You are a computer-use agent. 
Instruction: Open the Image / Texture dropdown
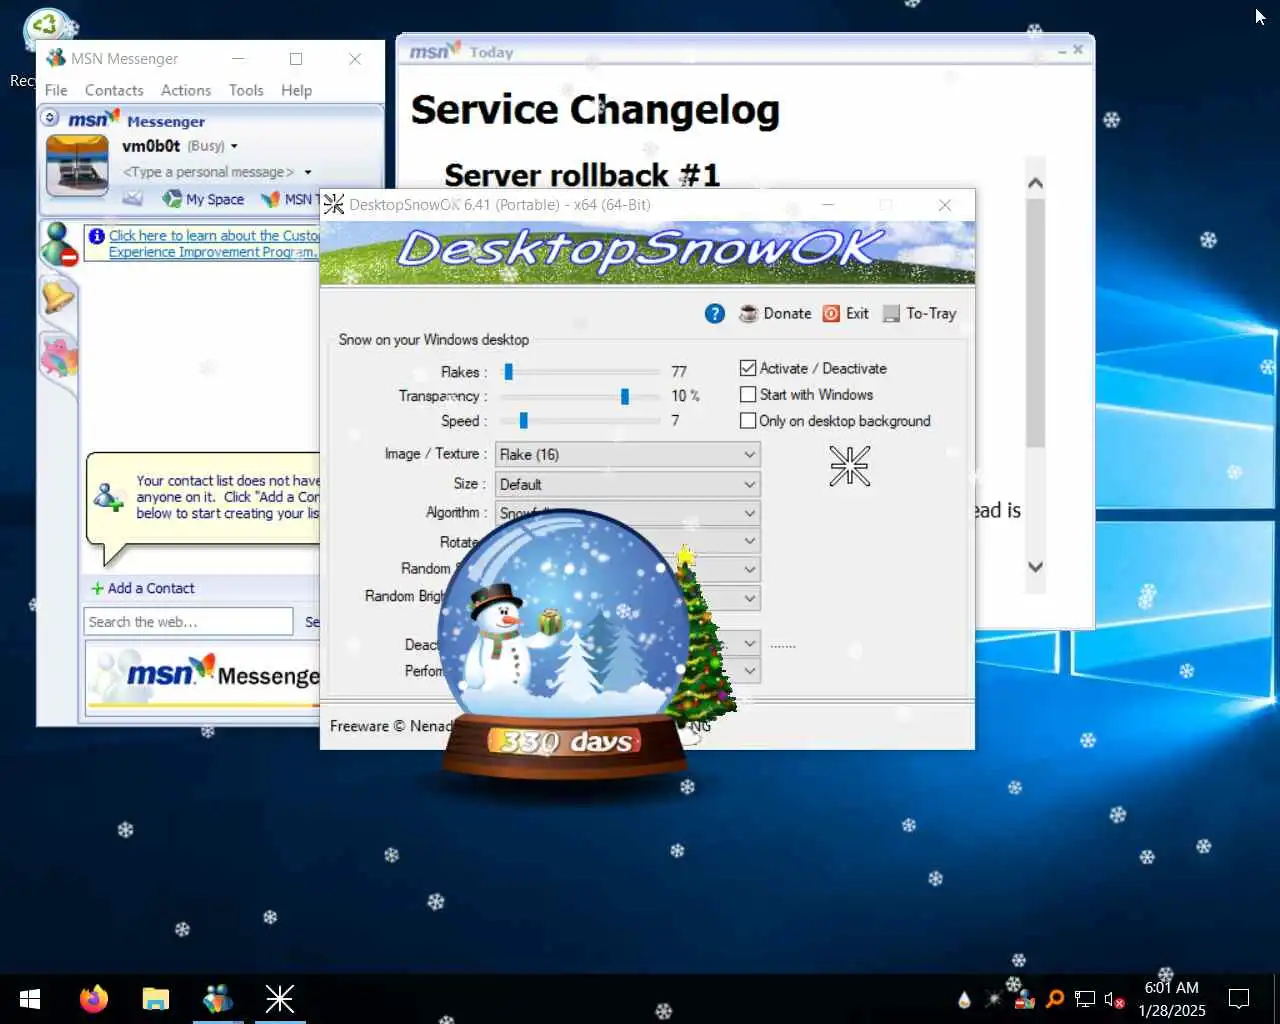point(628,454)
